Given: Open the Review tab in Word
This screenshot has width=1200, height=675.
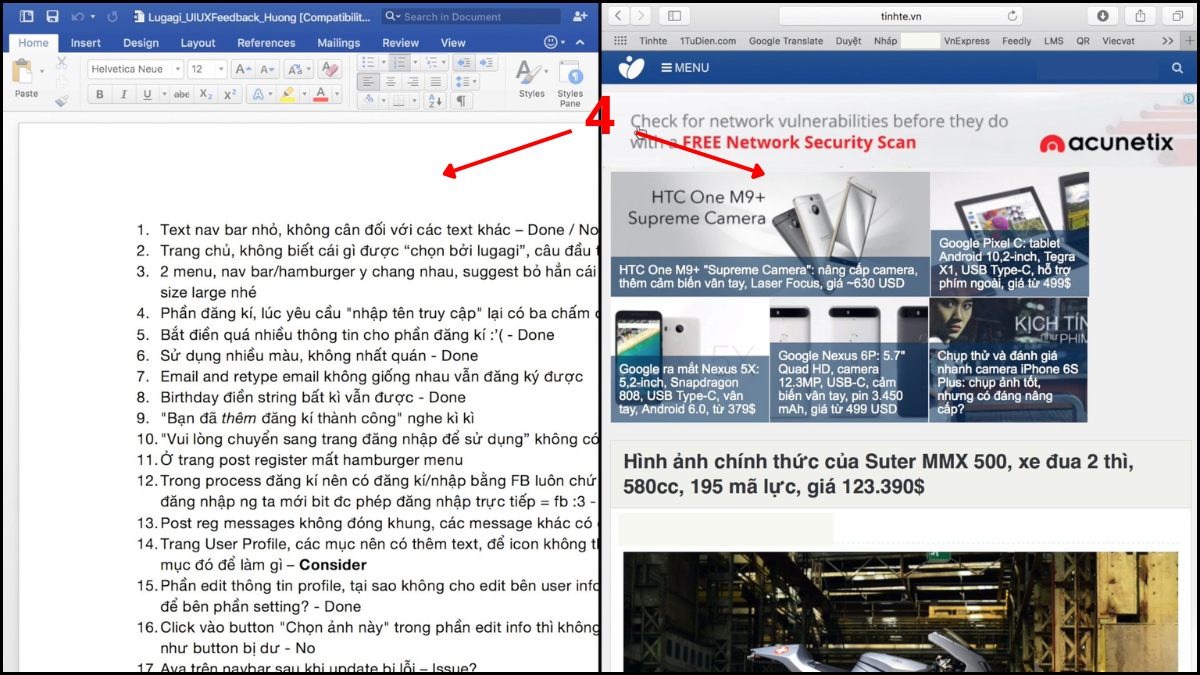Looking at the screenshot, I should 400,43.
